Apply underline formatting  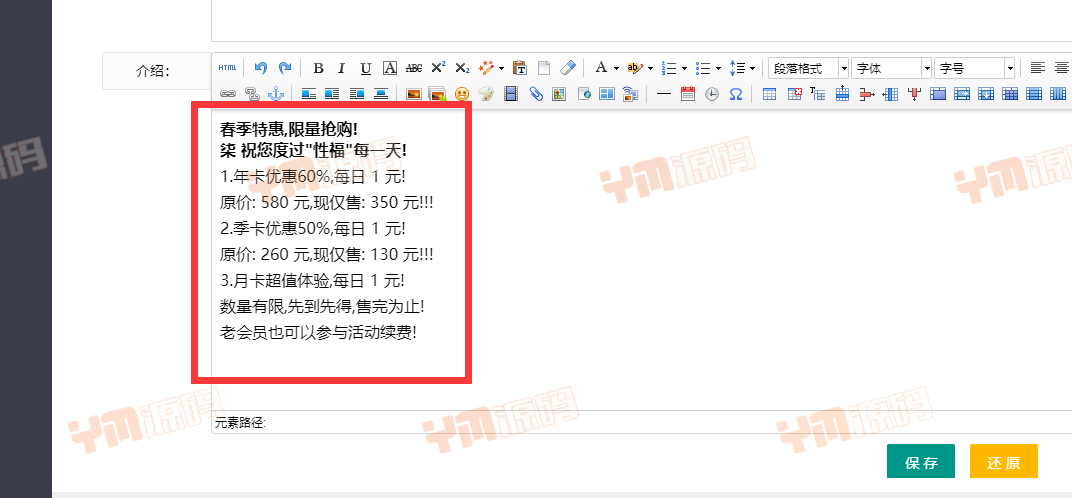[366, 68]
